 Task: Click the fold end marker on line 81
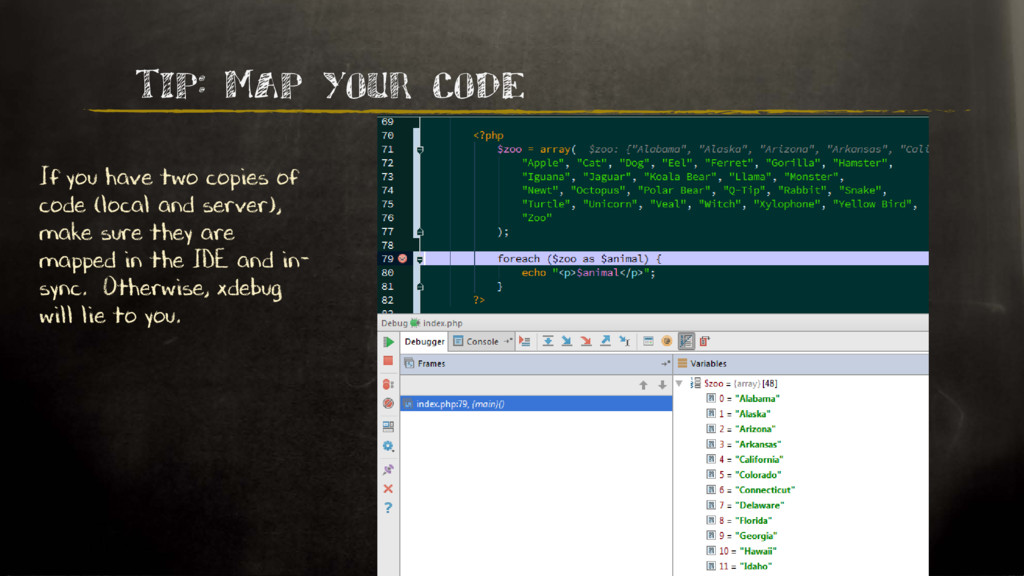(x=420, y=287)
